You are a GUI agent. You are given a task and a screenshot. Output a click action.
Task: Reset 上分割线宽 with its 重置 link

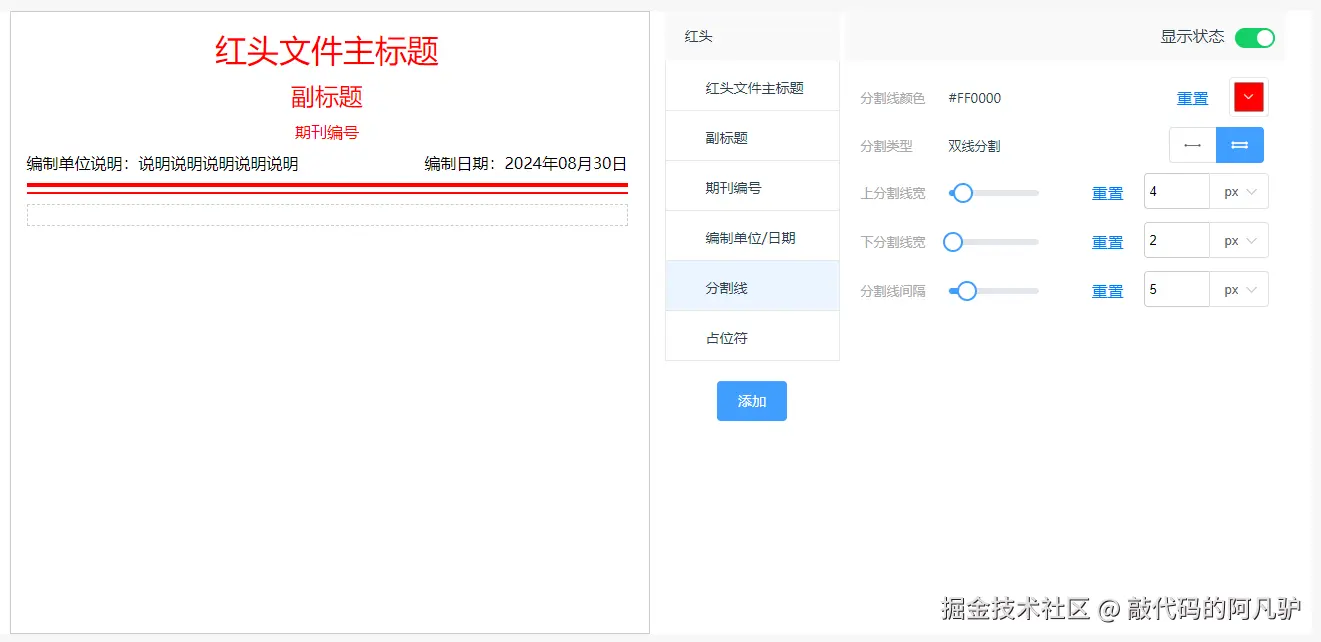tap(1107, 193)
